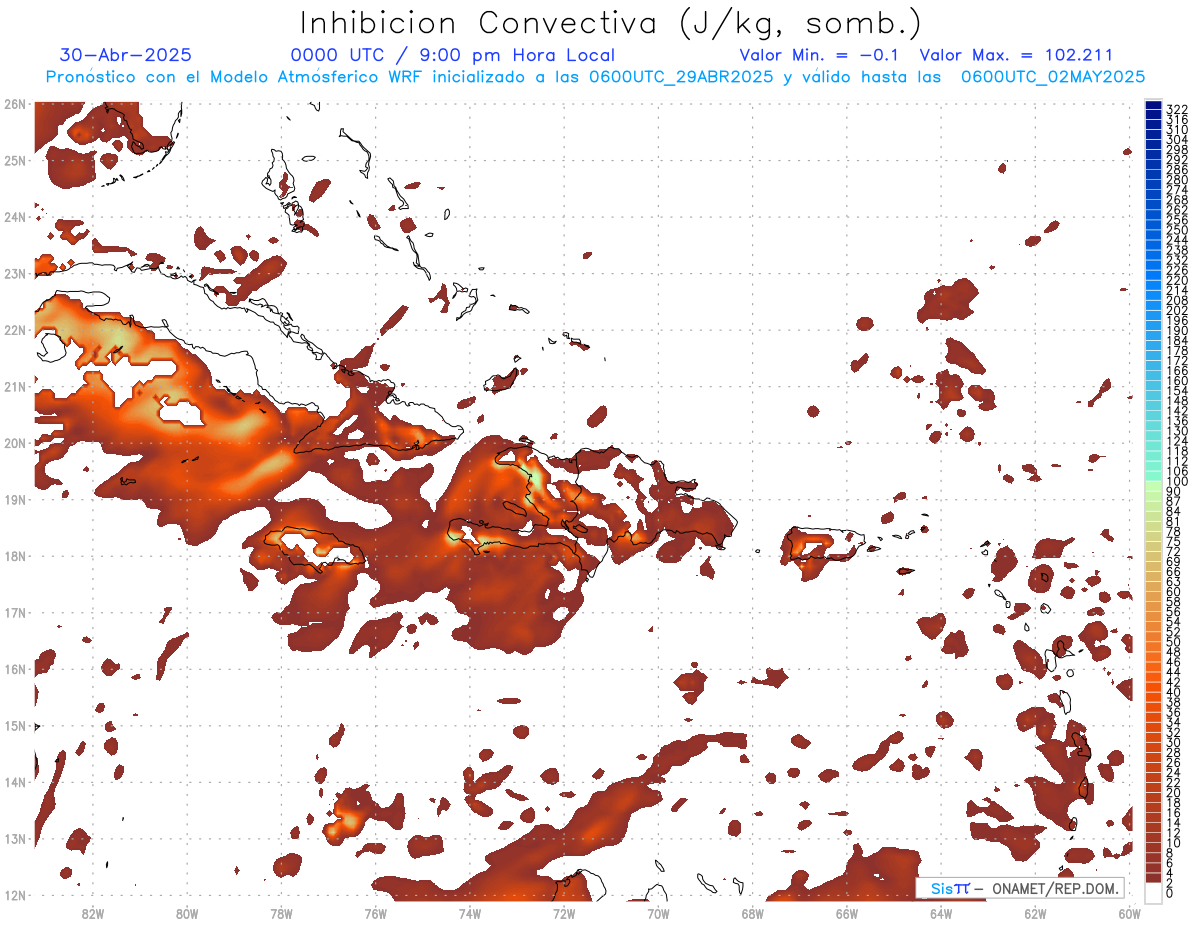The image size is (1200, 927).
Task: Click the '14N' latitude label
Action: 14,782
